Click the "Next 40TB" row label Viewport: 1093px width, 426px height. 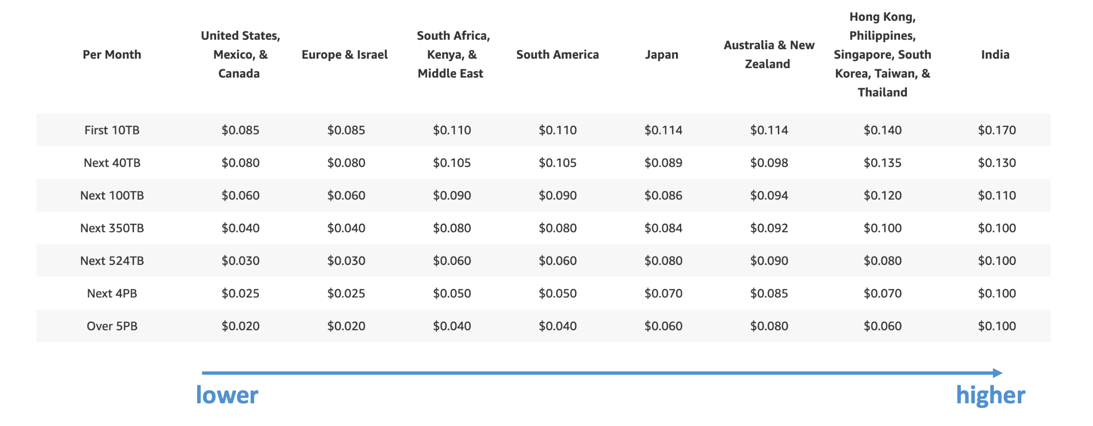coord(112,163)
